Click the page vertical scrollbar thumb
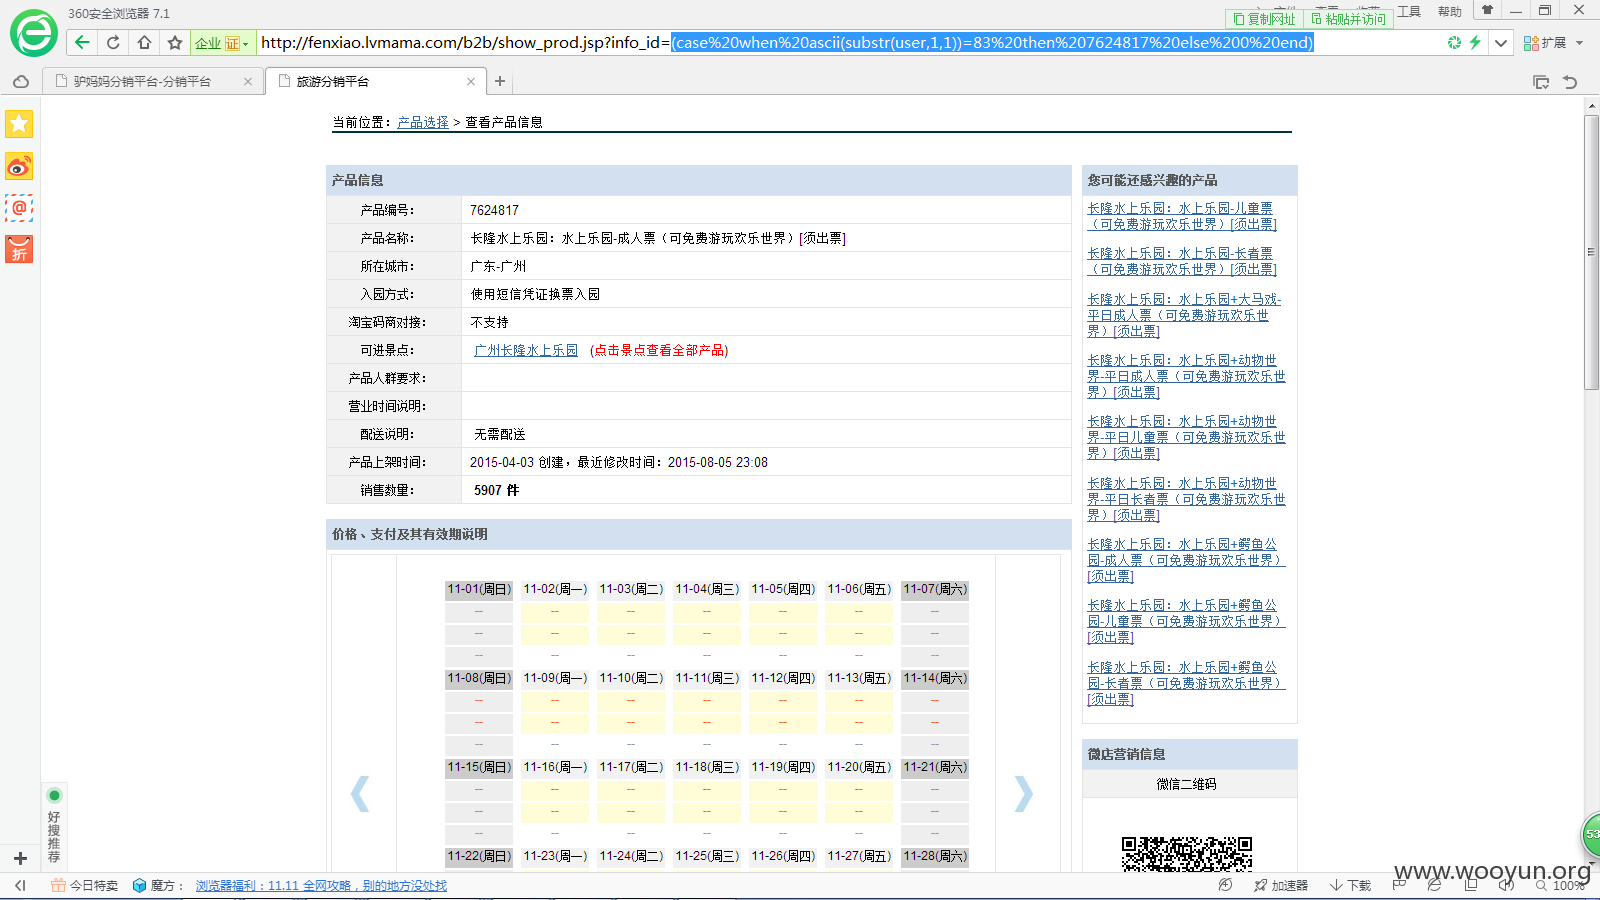The width and height of the screenshot is (1600, 900). coord(1591,252)
